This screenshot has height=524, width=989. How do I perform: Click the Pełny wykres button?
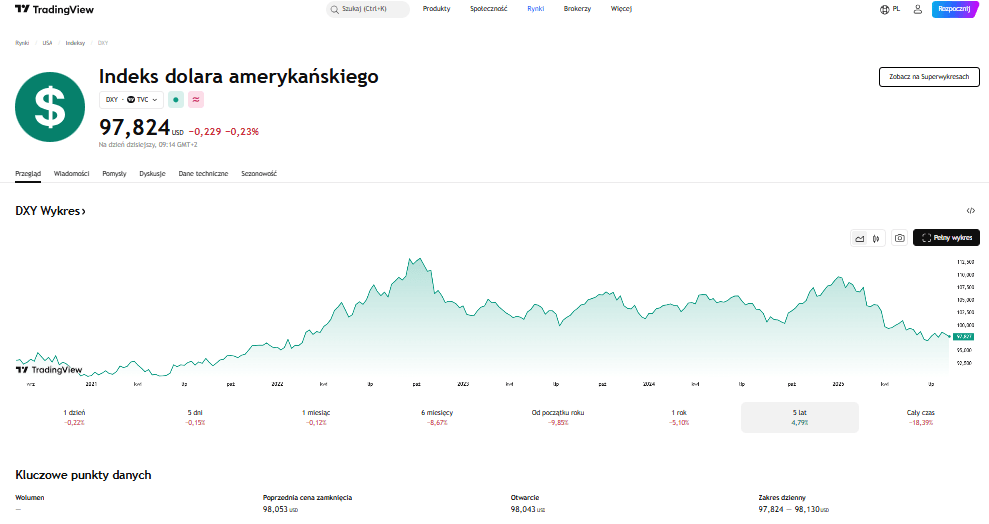[x=946, y=238]
